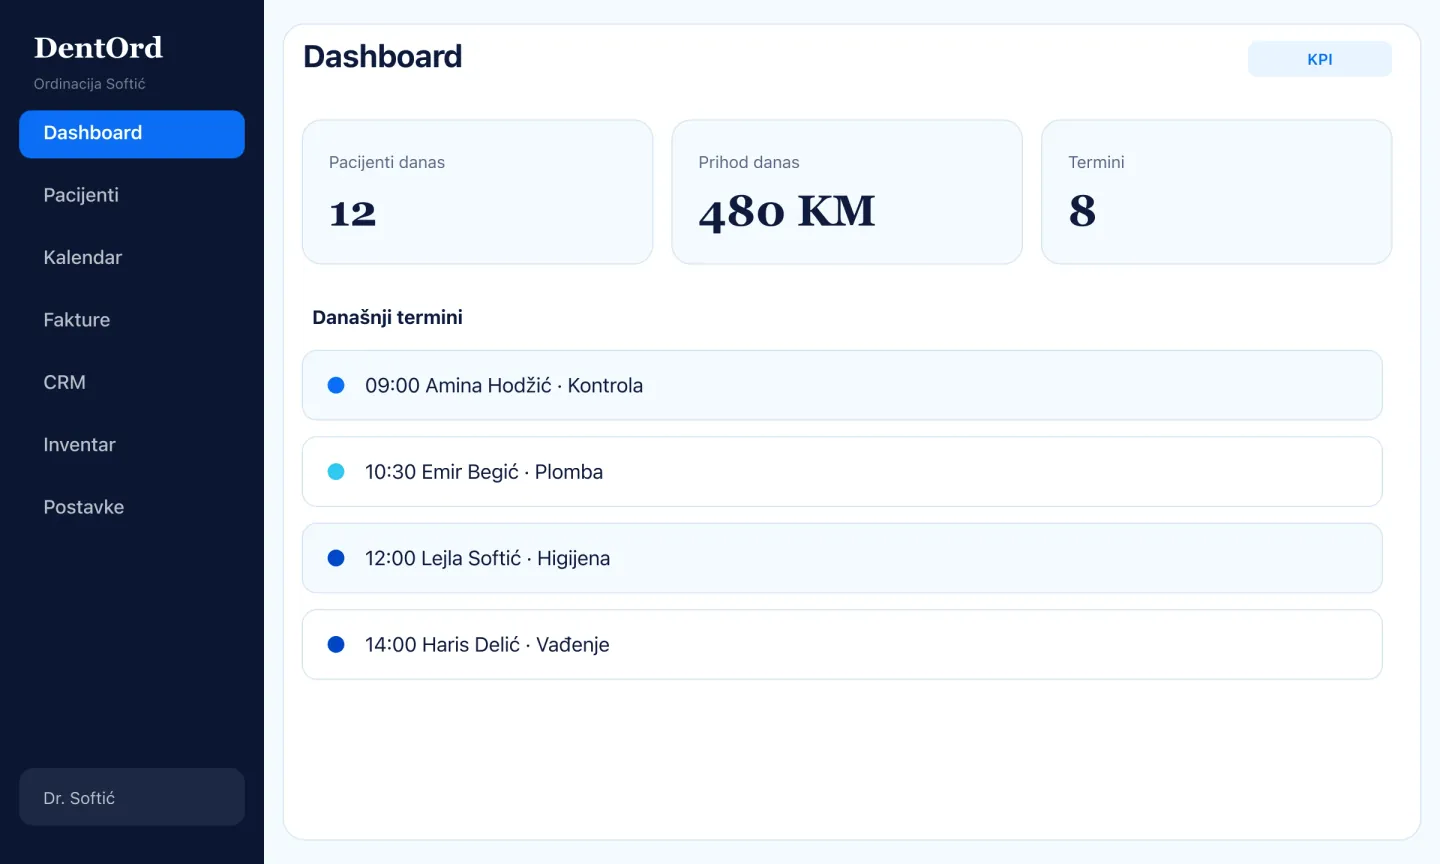The width and height of the screenshot is (1440, 864).
Task: Click the DentOrd logo title
Action: (98, 48)
